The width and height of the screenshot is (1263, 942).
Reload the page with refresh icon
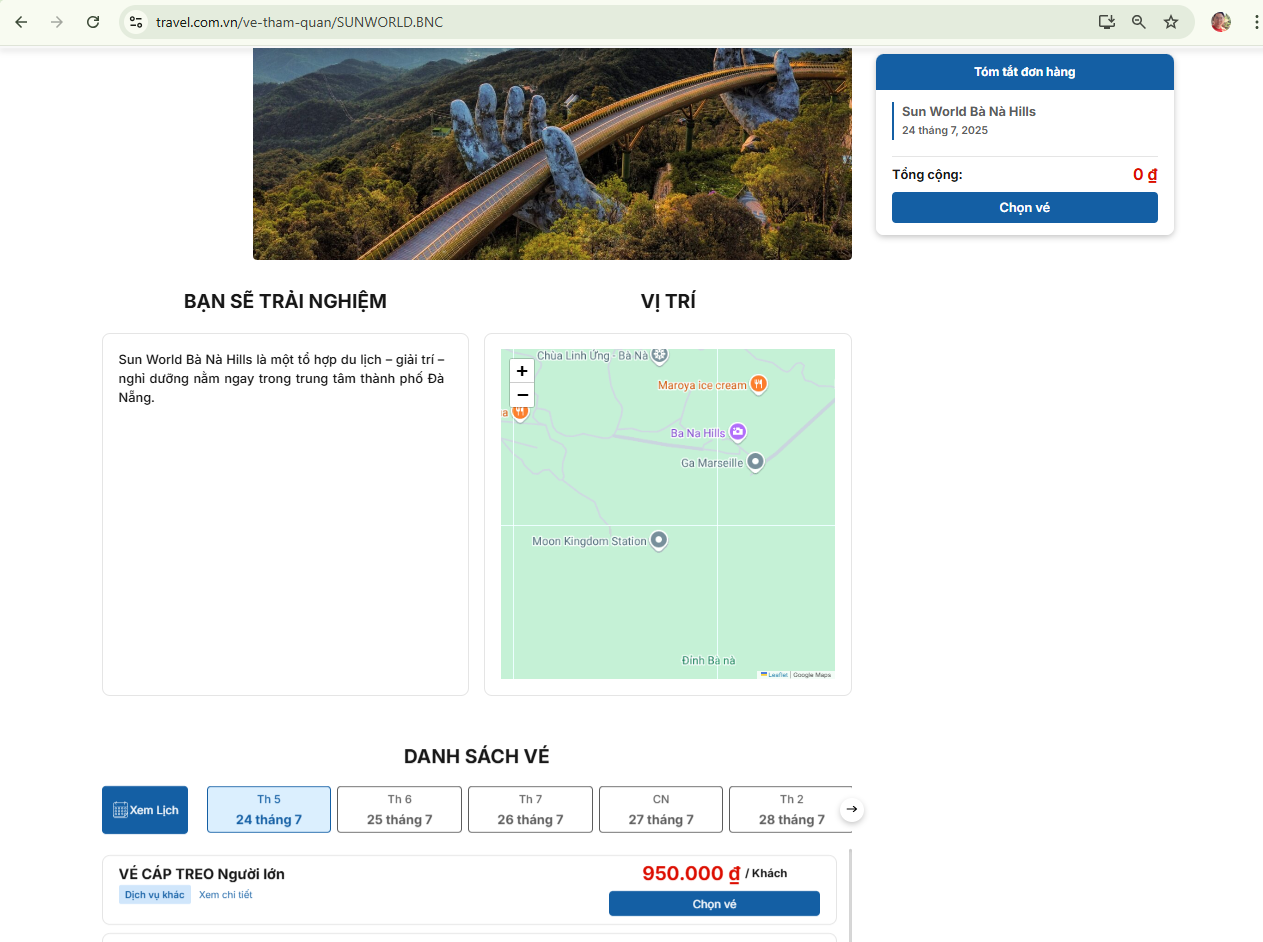point(93,22)
